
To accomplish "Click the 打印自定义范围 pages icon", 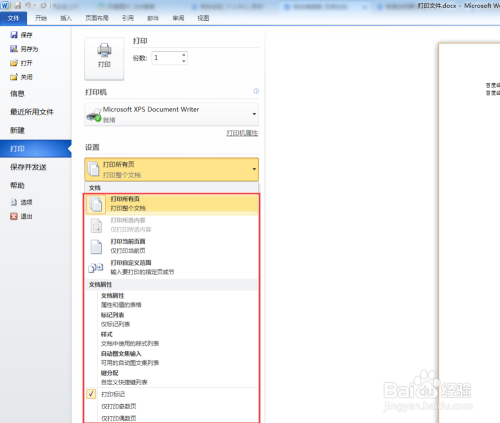I will click(x=96, y=268).
